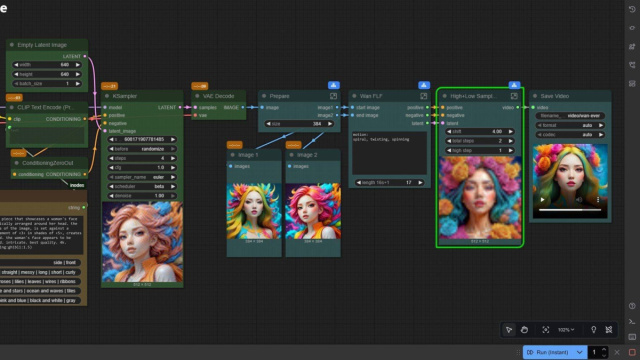The image size is (640, 360).
Task: Click the lightbulb icon in canvas toolbar
Action: point(593,330)
